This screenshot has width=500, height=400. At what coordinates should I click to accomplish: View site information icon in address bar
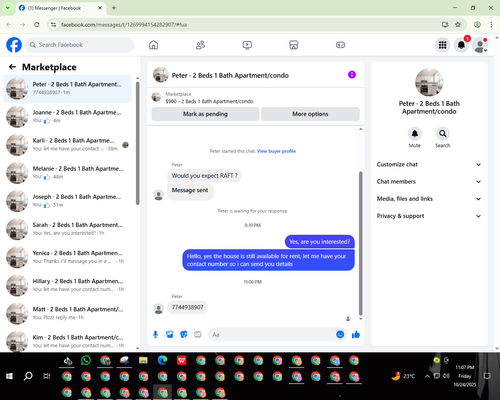tap(53, 25)
